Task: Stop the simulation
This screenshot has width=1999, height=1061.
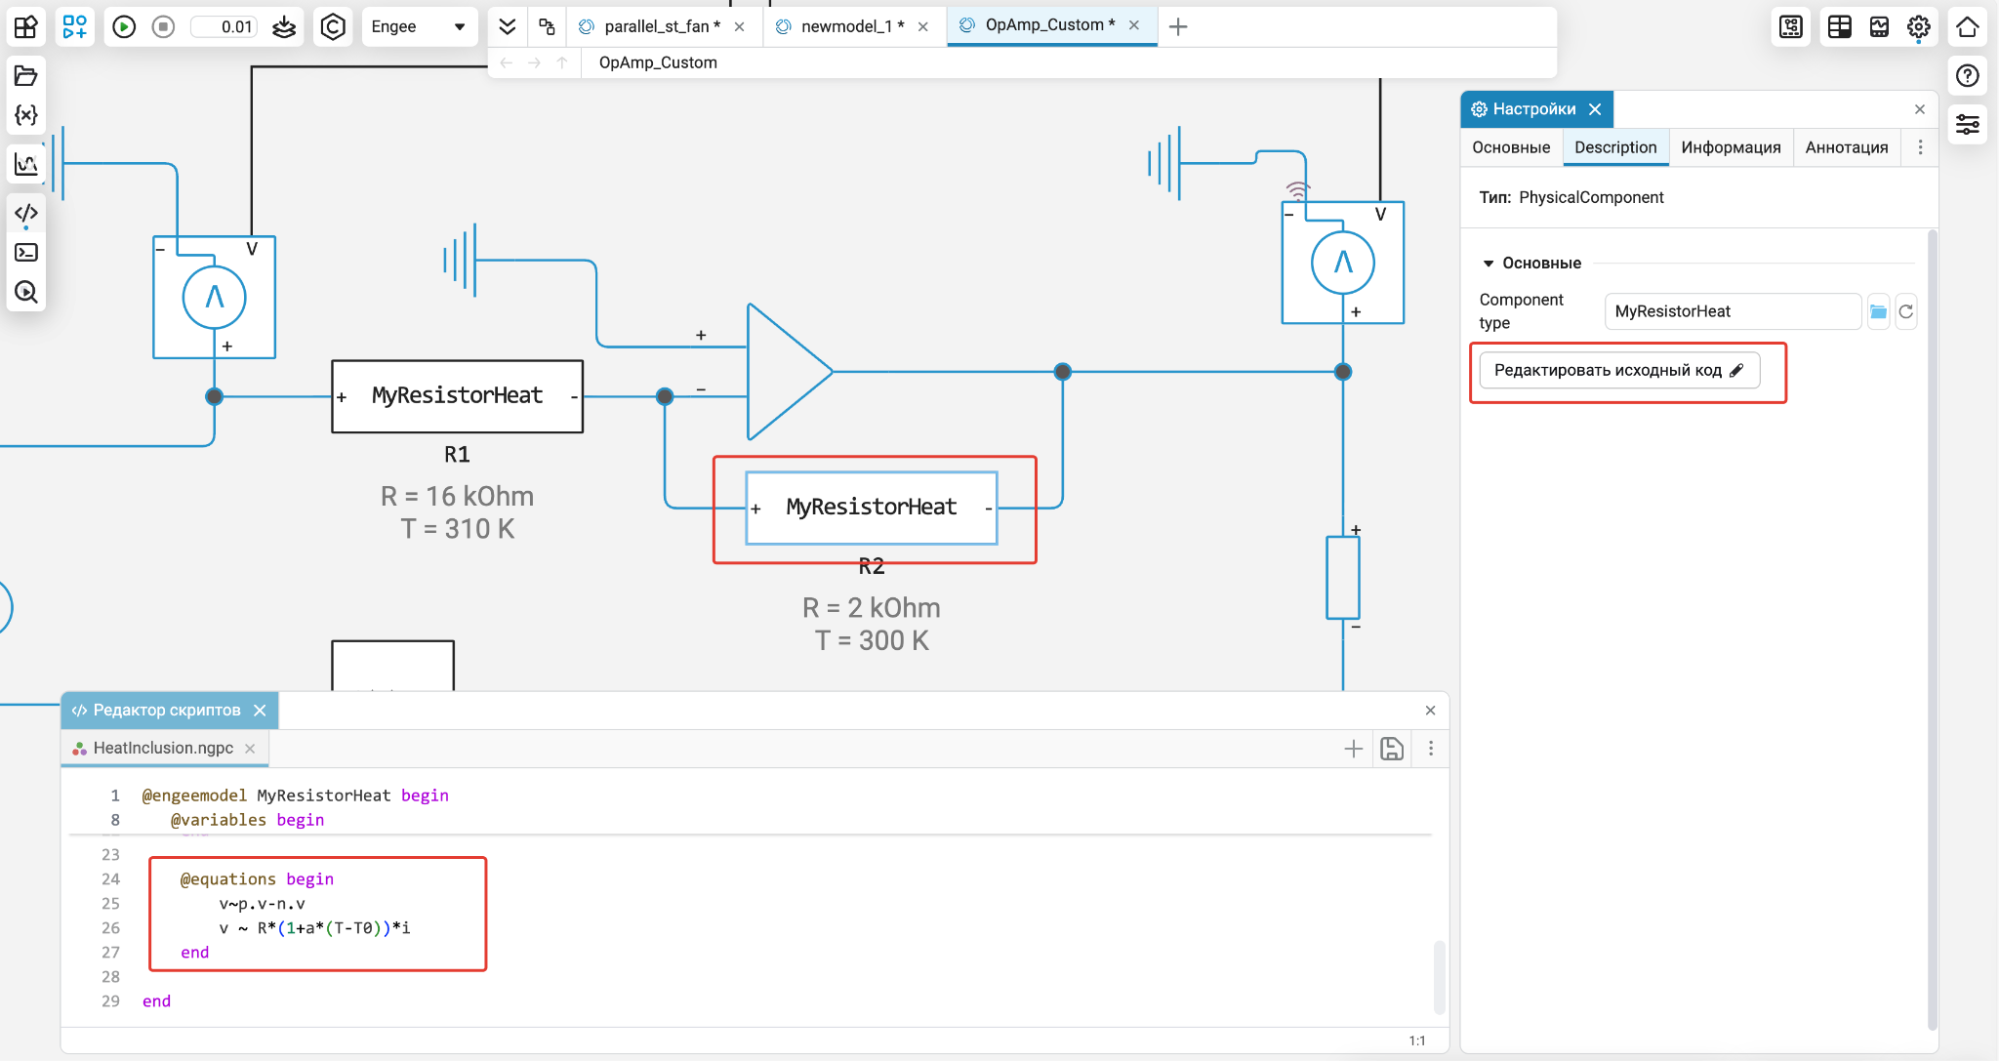Action: click(164, 27)
